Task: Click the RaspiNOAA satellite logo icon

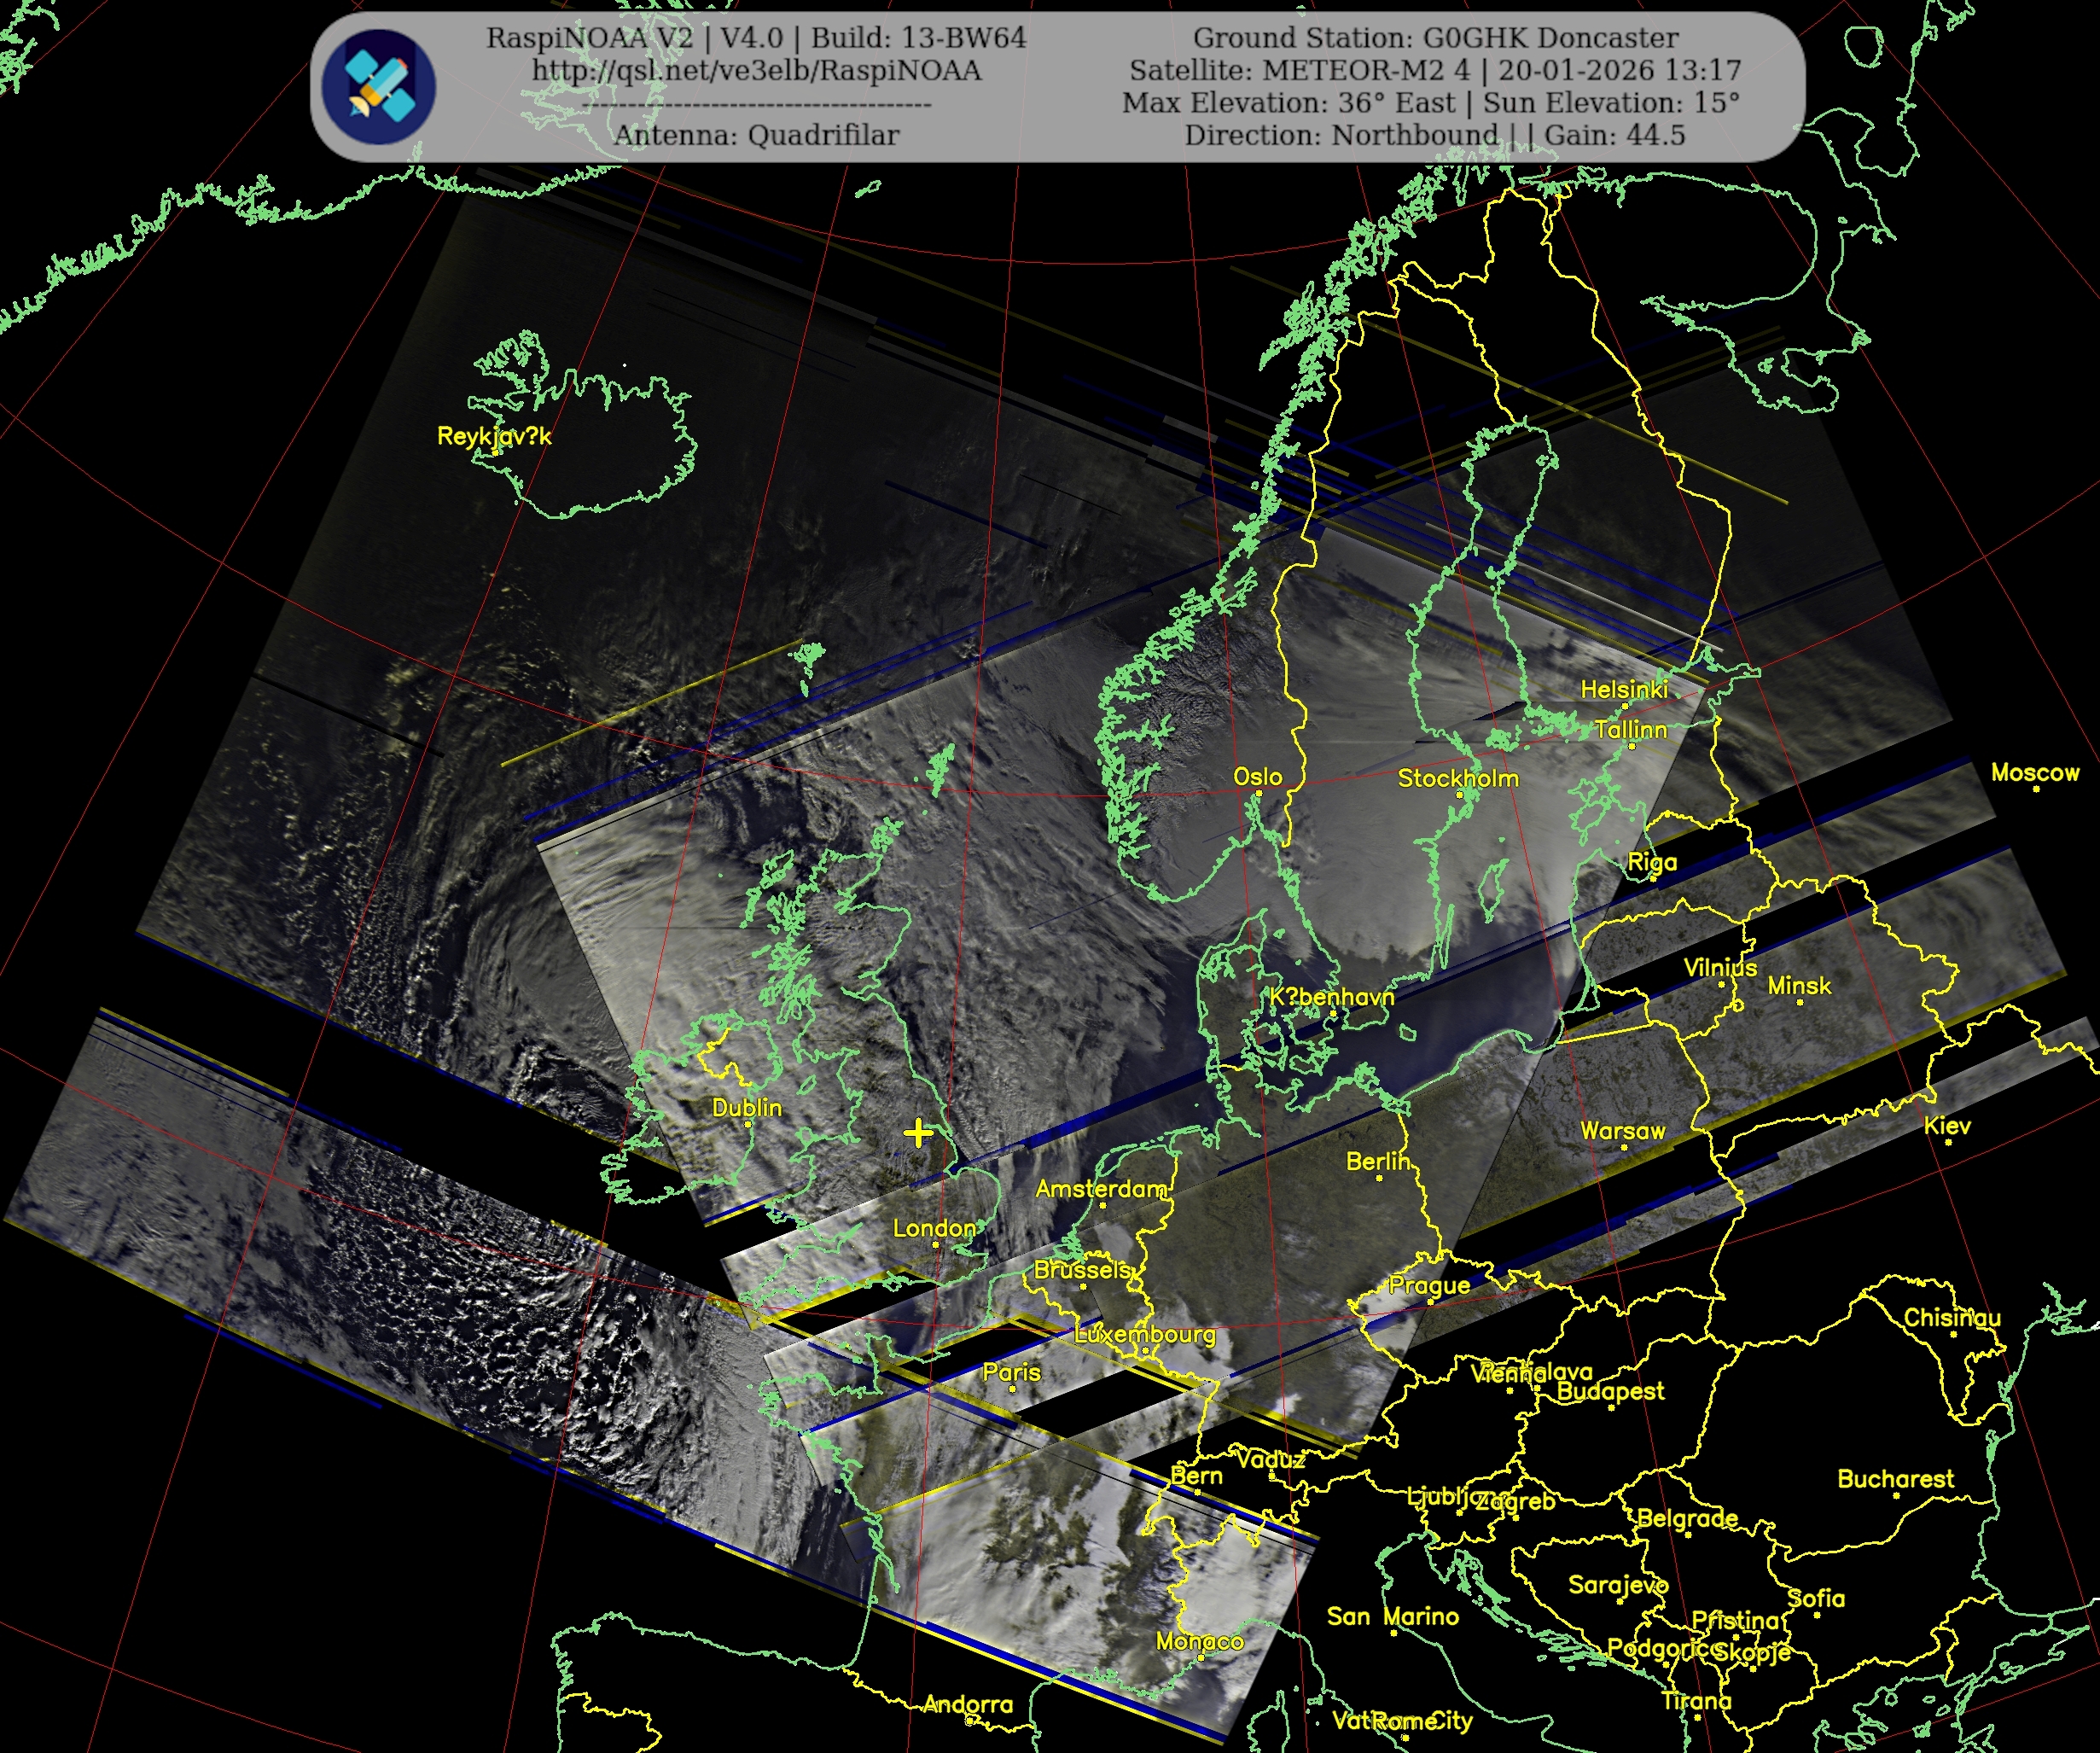Action: click(x=379, y=86)
